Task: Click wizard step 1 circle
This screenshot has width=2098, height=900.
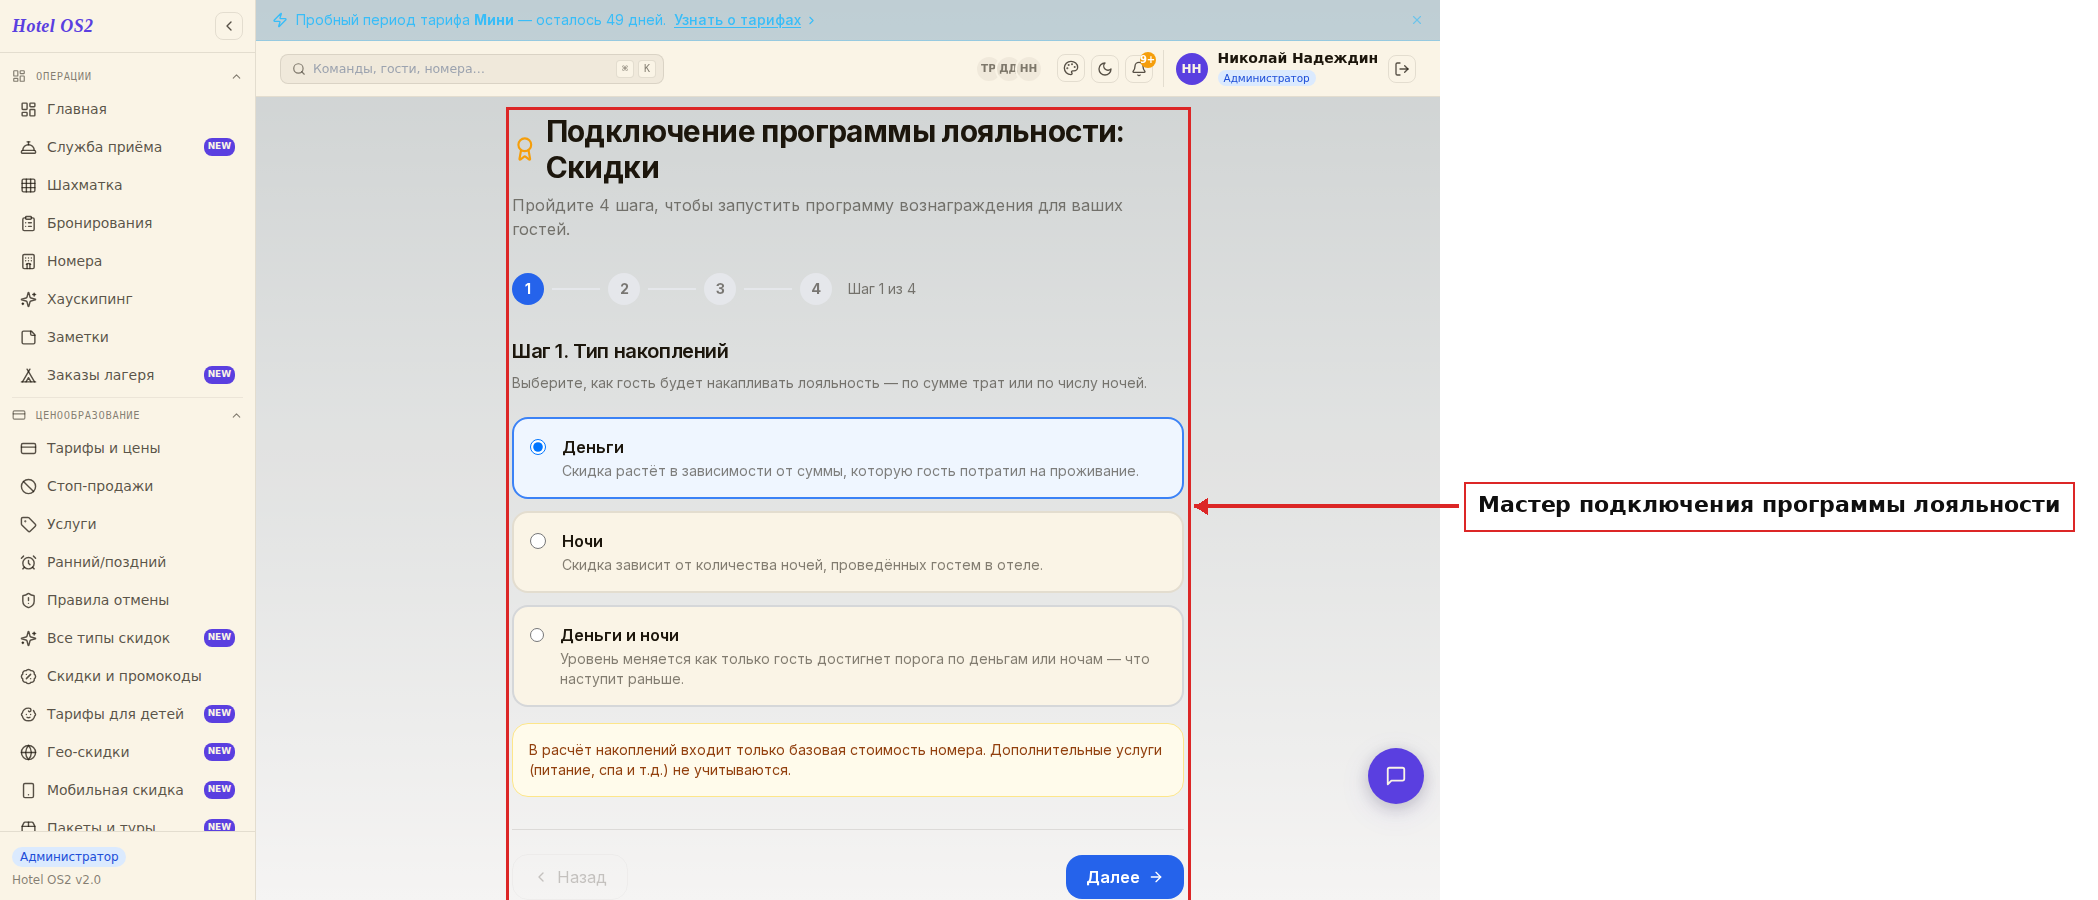Action: point(528,289)
